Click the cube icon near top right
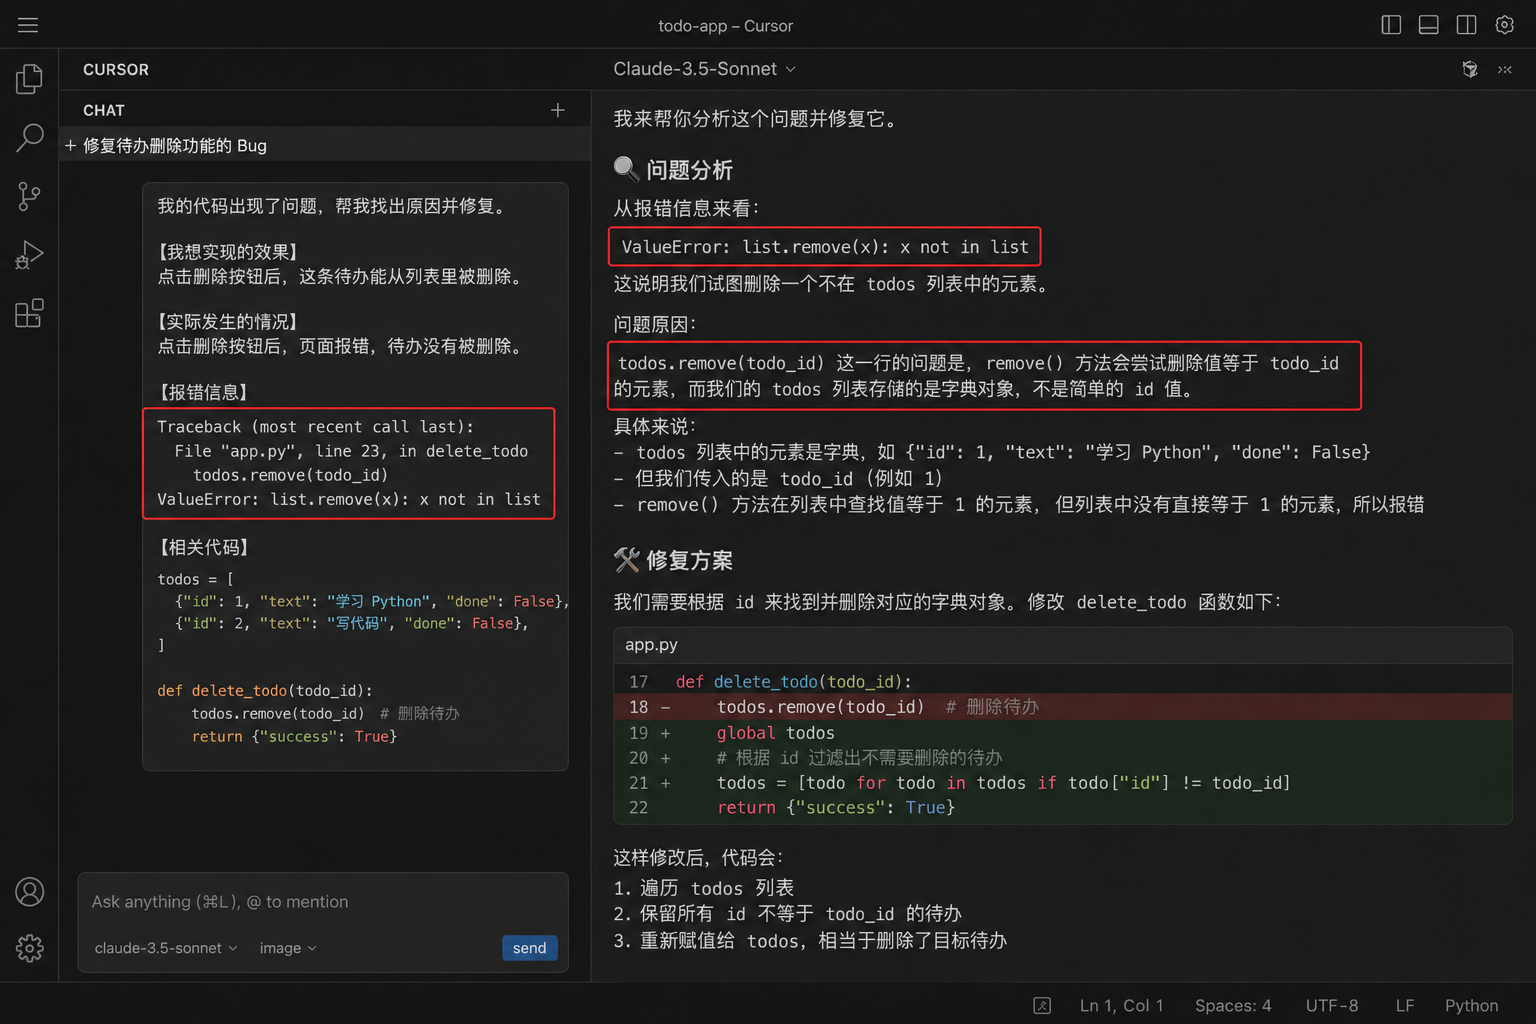Viewport: 1536px width, 1024px height. pyautogui.click(x=1470, y=69)
